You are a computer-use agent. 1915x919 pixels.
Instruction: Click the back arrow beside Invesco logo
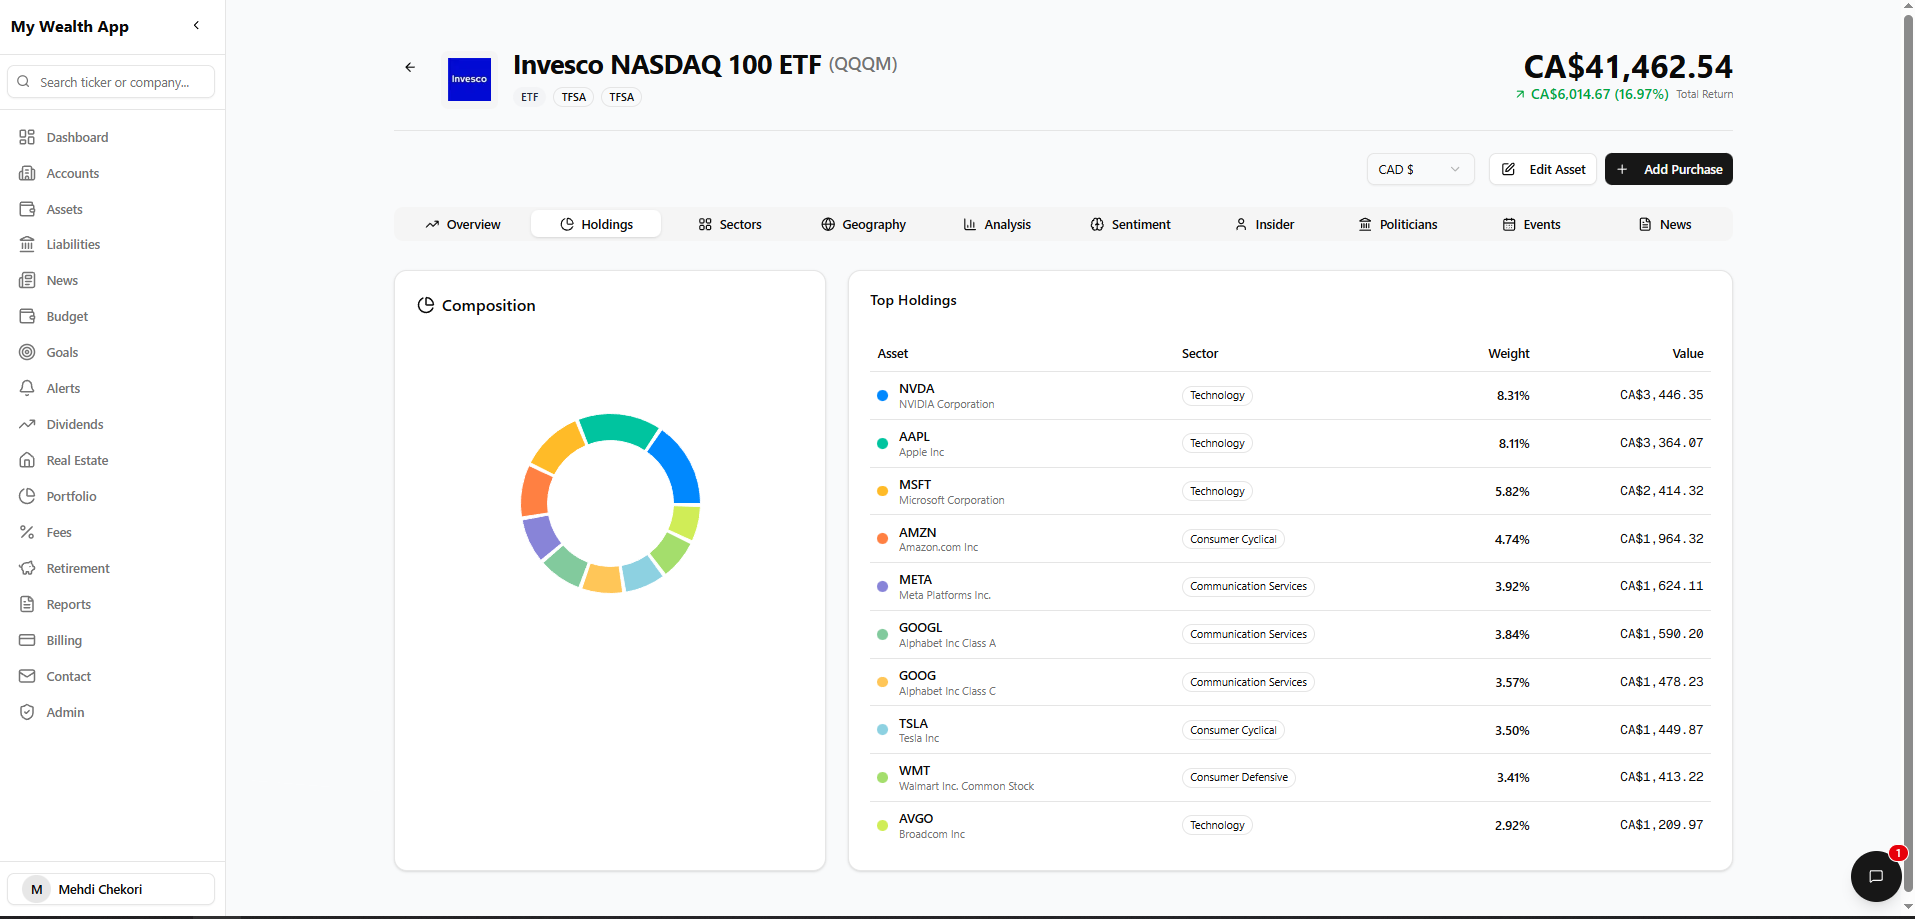point(410,67)
